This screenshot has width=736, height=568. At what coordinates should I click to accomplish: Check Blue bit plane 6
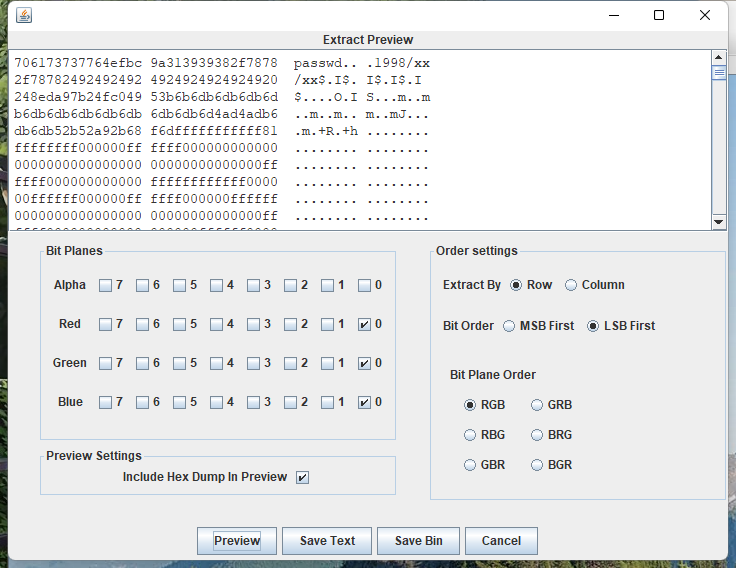142,402
